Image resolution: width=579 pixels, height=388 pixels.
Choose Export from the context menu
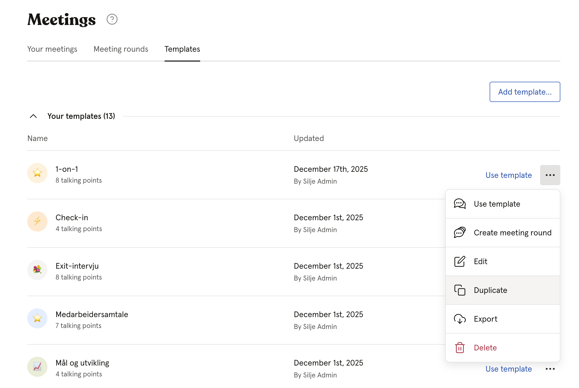click(x=503, y=319)
